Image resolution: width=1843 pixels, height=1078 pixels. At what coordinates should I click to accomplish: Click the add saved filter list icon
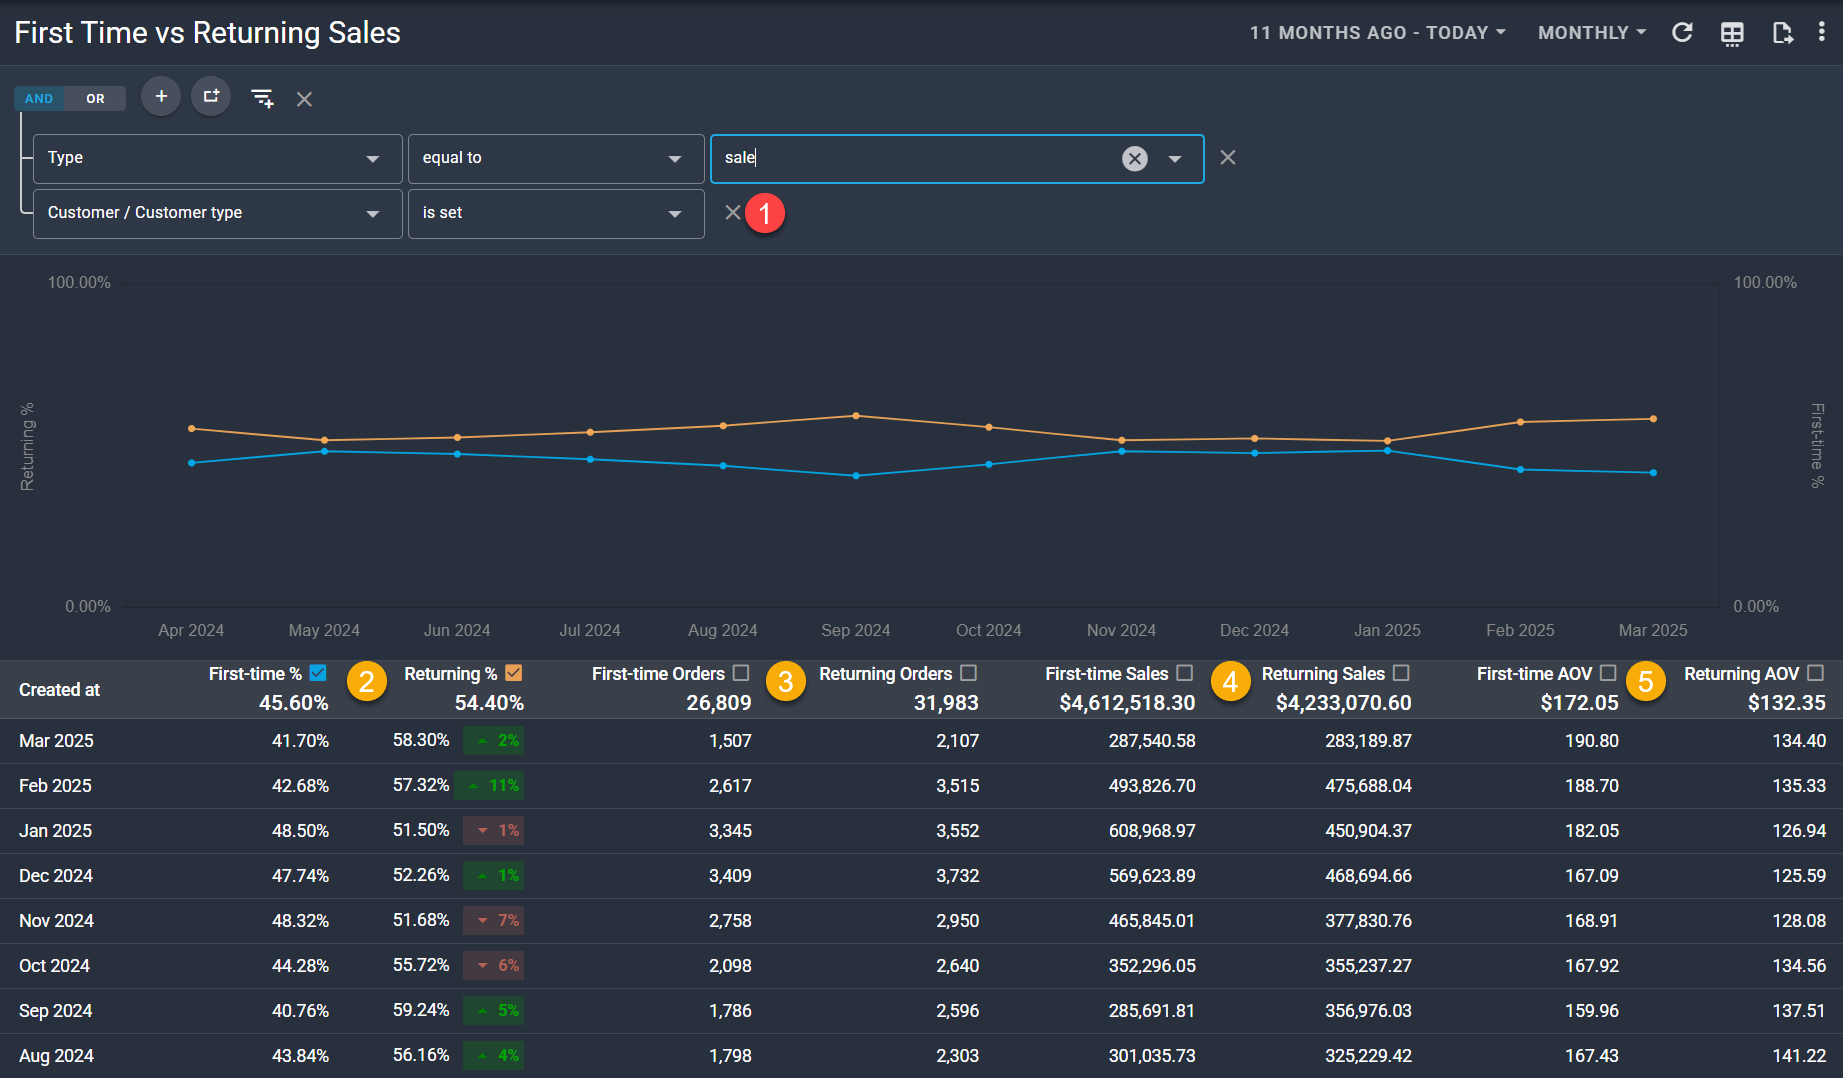[262, 98]
